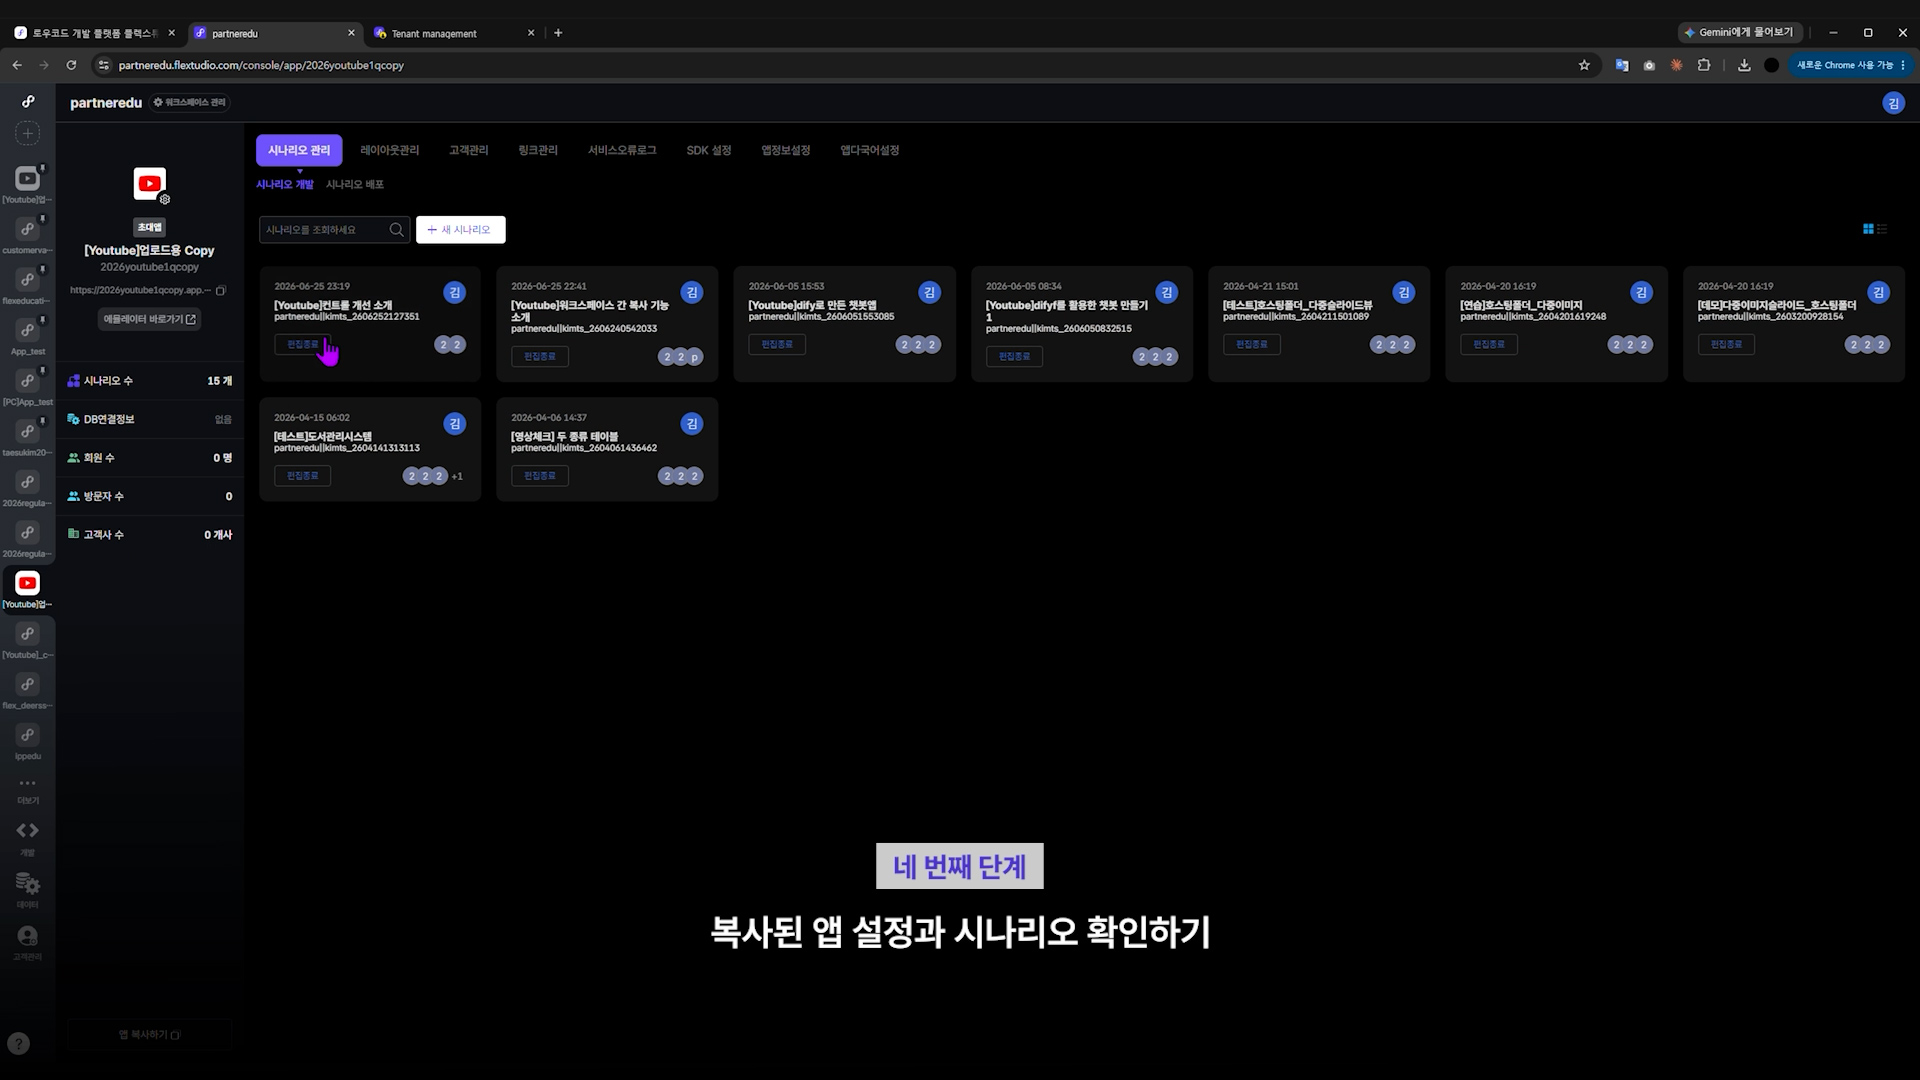Open the 서비스오류로그 tab

622,150
